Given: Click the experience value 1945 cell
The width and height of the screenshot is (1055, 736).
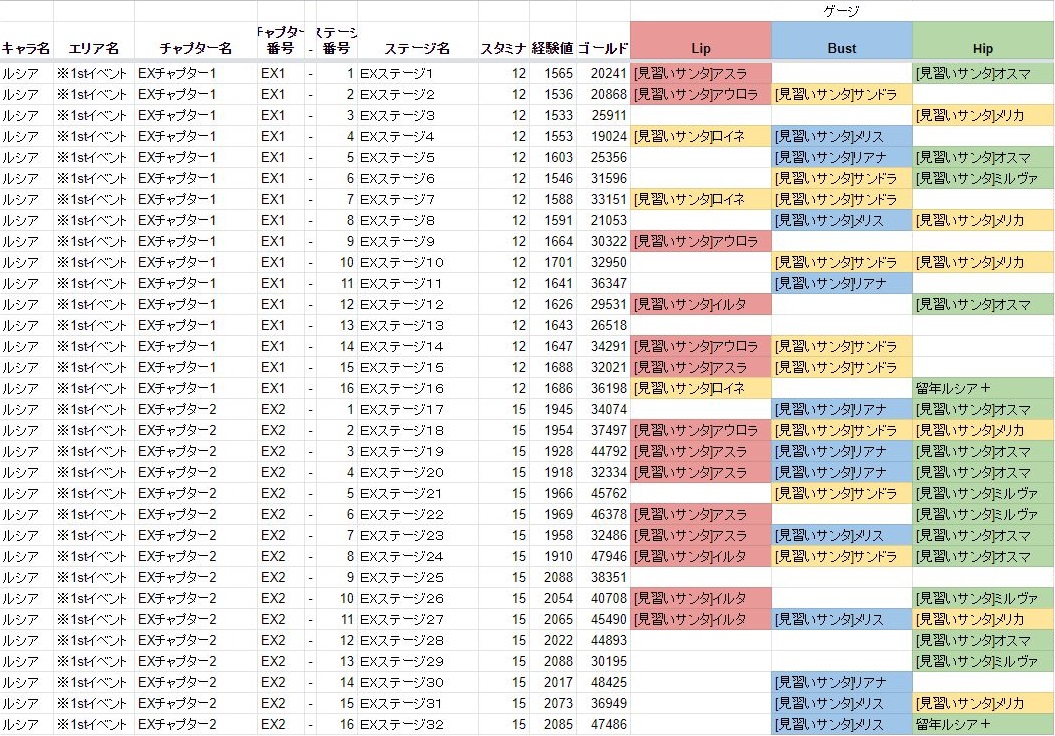Looking at the screenshot, I should [554, 409].
